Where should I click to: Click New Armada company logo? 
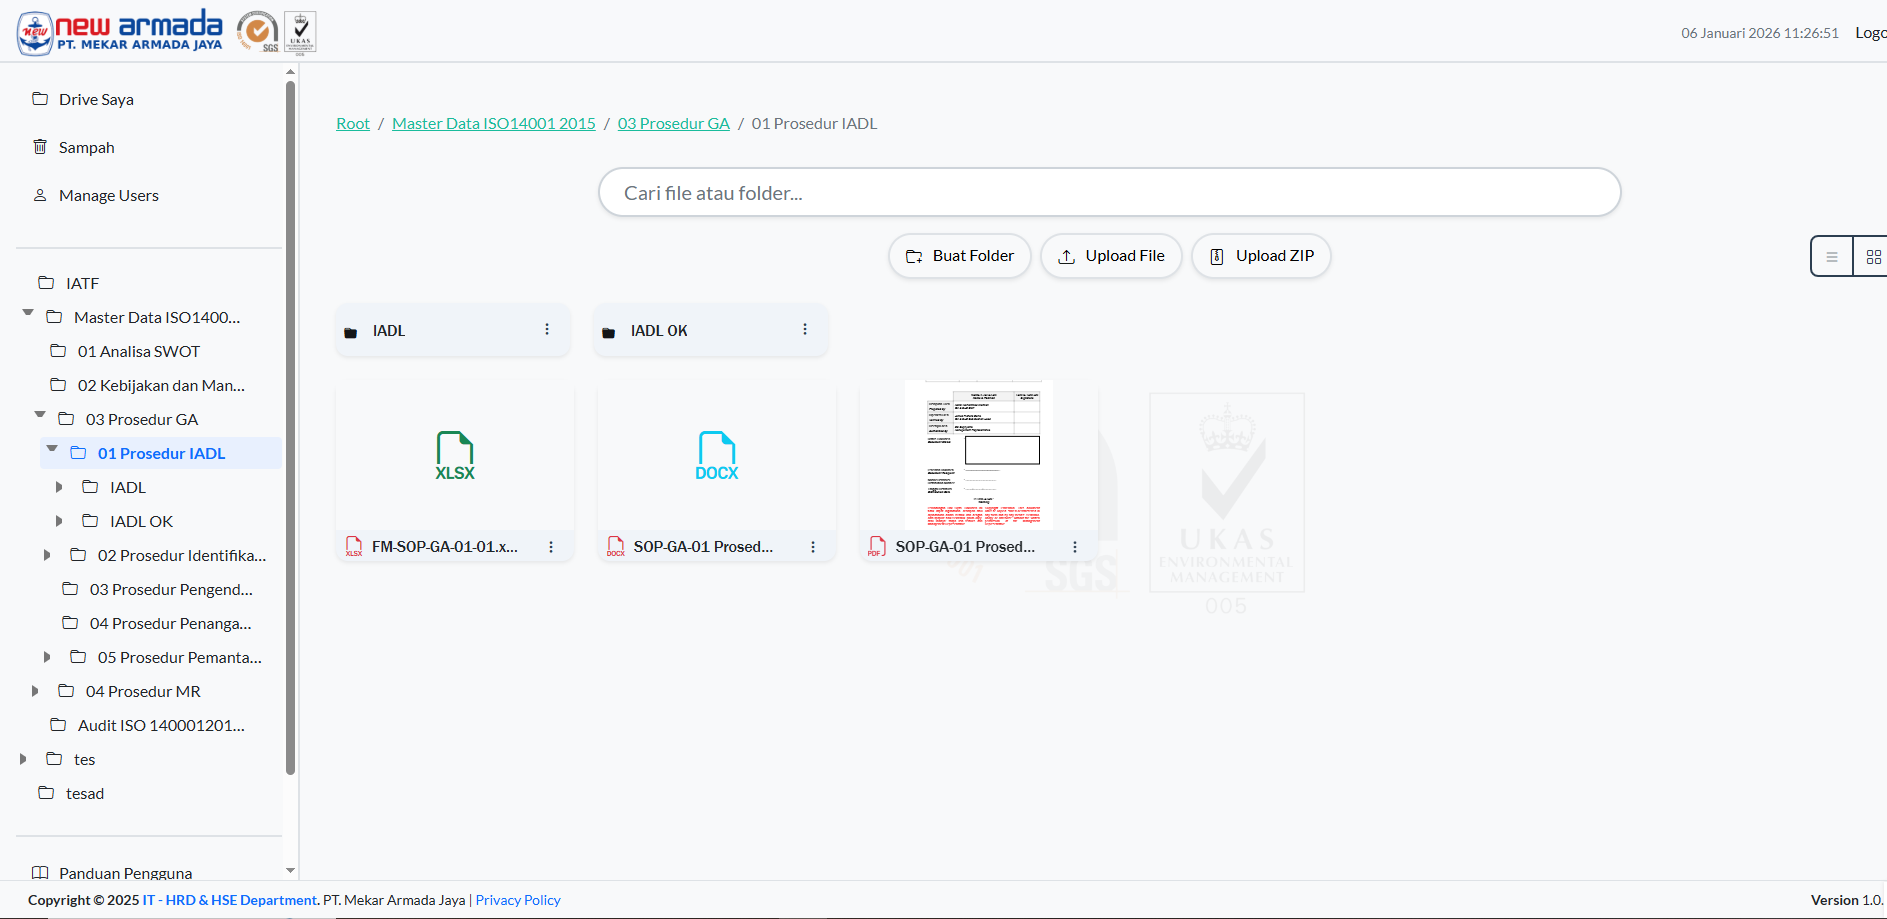pos(120,31)
